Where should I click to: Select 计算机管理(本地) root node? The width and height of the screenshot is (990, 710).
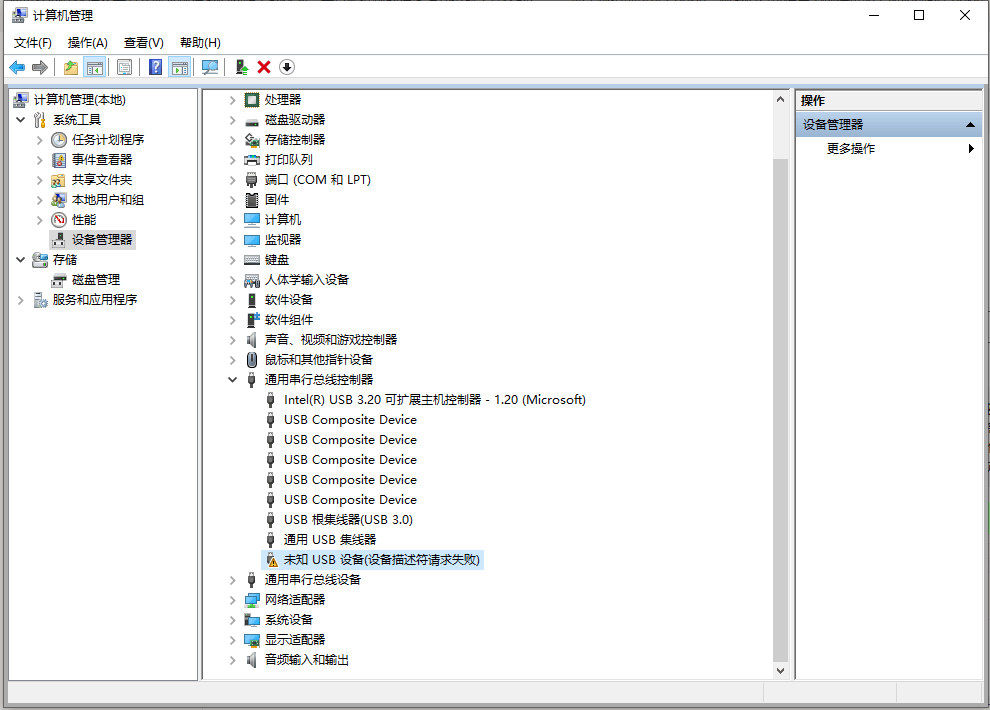click(x=80, y=100)
